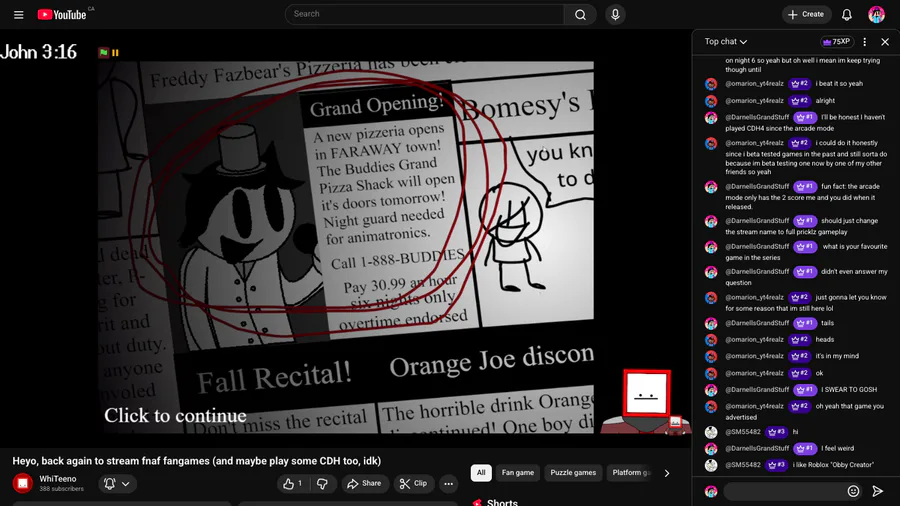This screenshot has width=900, height=506.
Task: Click @DarnellsGrandStuff on 'tails' message
Action: coord(757,324)
